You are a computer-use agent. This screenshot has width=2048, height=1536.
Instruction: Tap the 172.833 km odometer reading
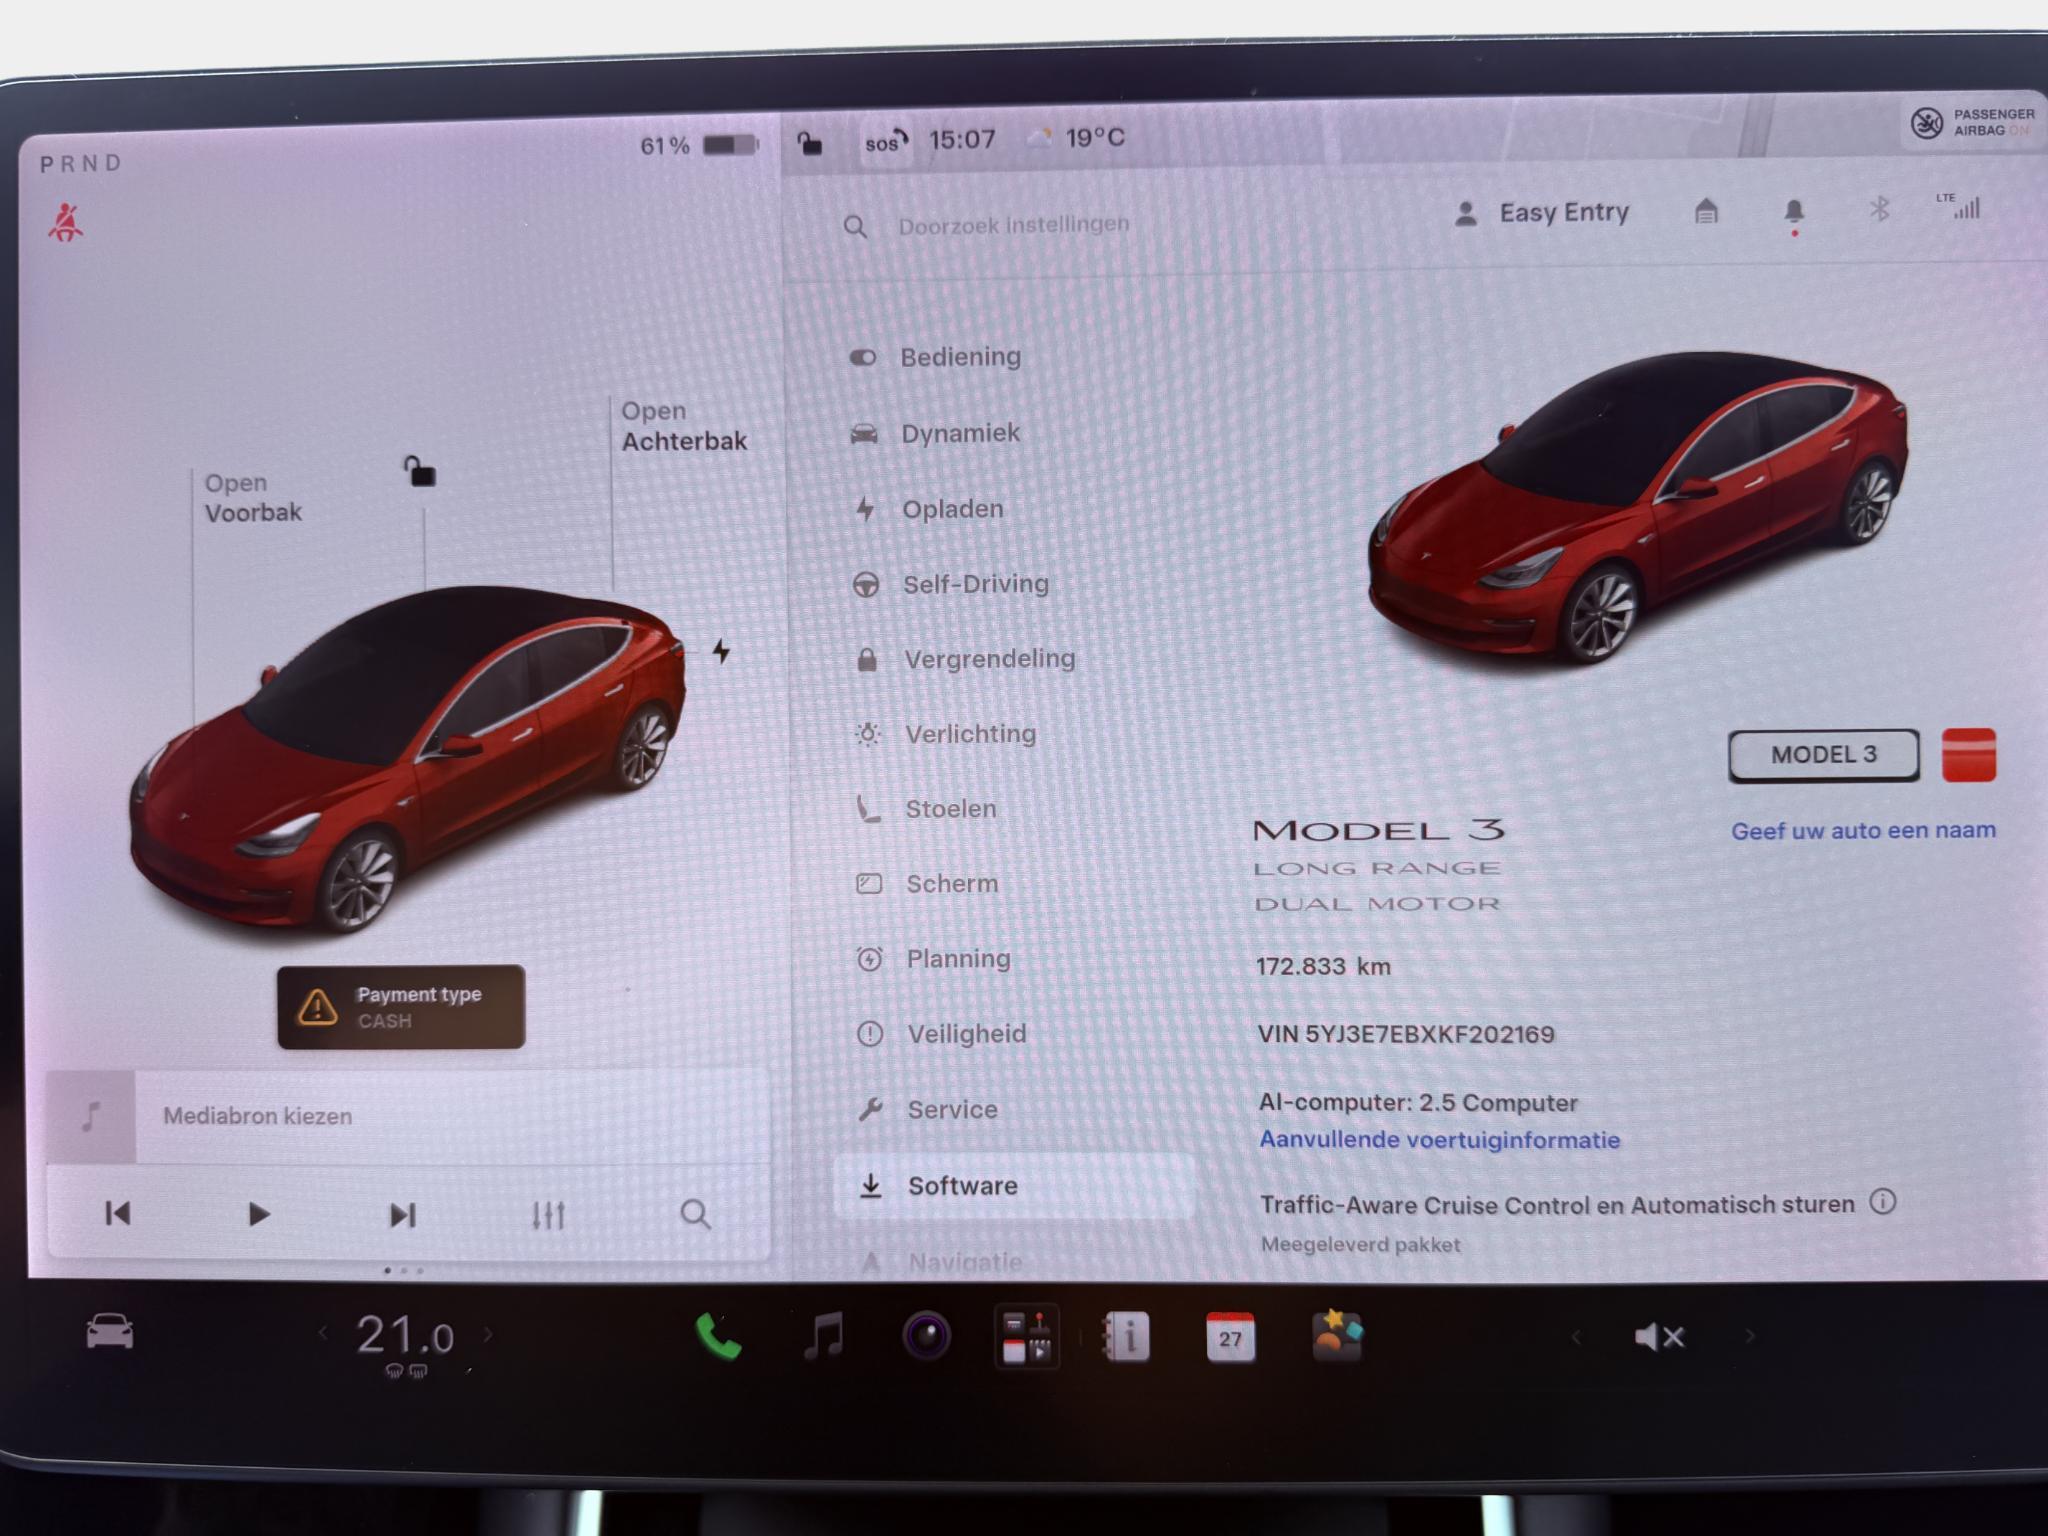pyautogui.click(x=1323, y=966)
